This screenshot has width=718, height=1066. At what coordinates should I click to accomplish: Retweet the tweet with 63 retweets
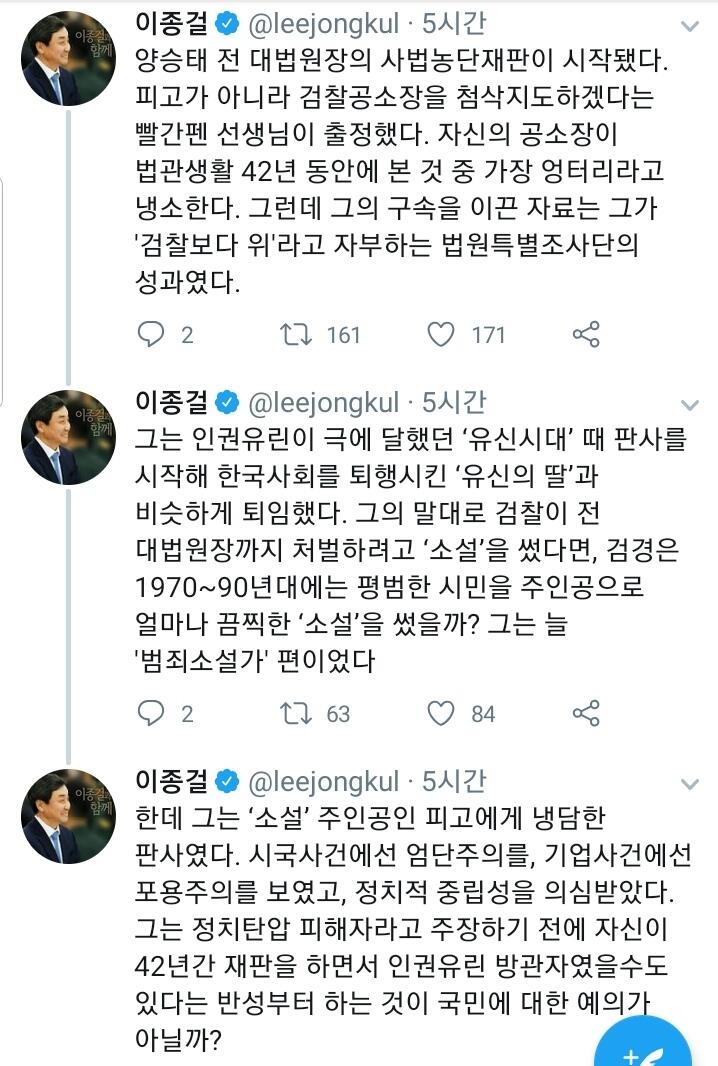pyautogui.click(x=295, y=712)
